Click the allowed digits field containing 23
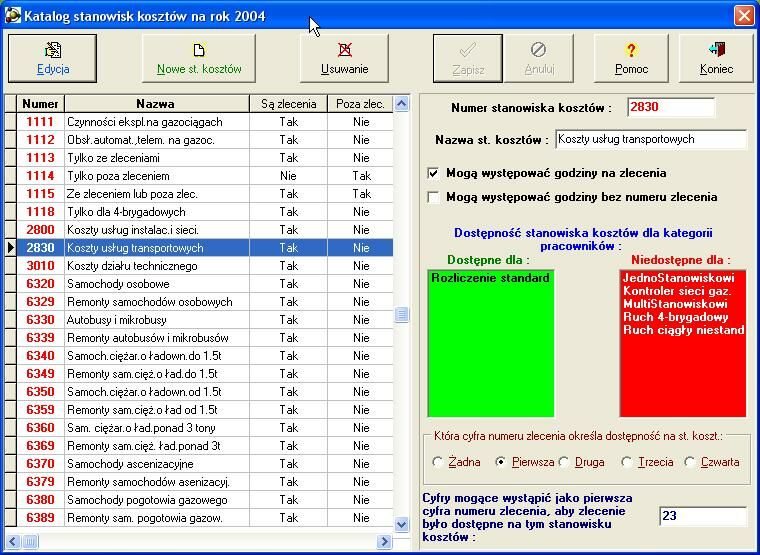 click(703, 516)
